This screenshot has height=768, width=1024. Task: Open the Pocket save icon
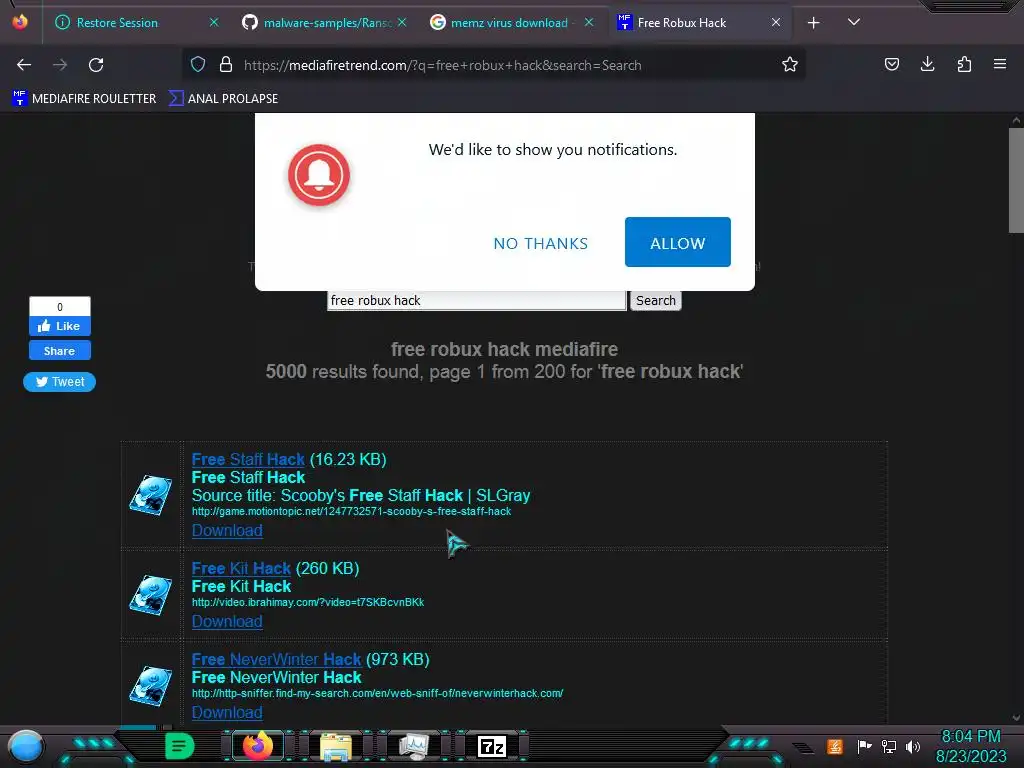pyautogui.click(x=891, y=64)
